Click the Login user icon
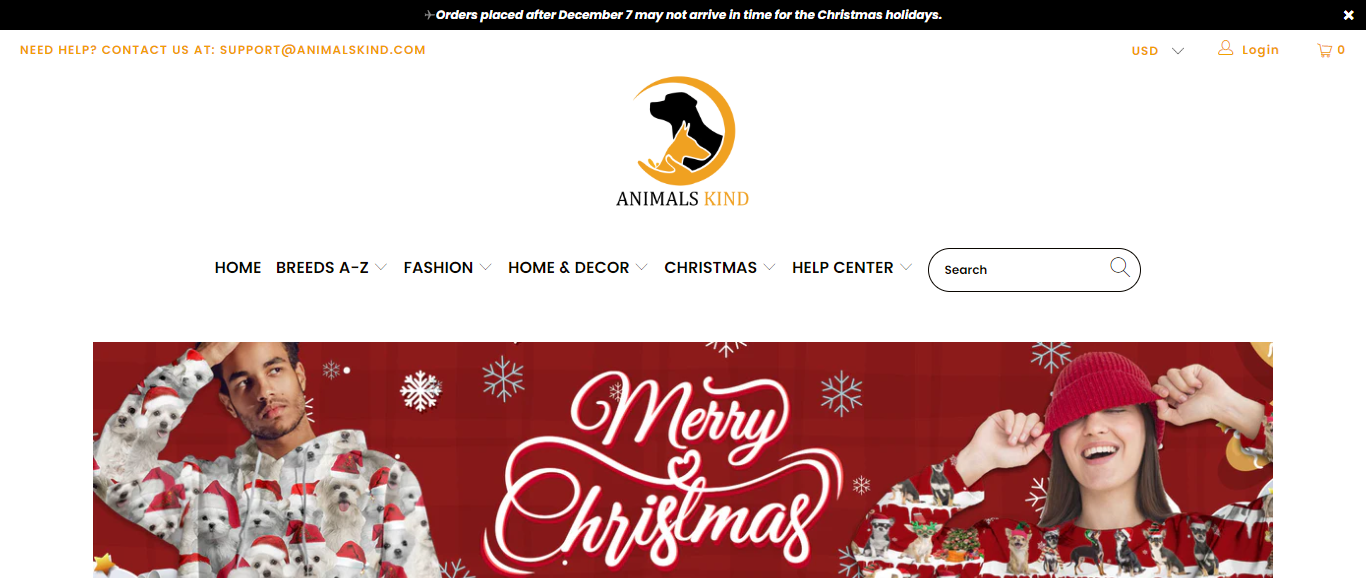Image resolution: width=1366 pixels, height=578 pixels. coord(1225,49)
